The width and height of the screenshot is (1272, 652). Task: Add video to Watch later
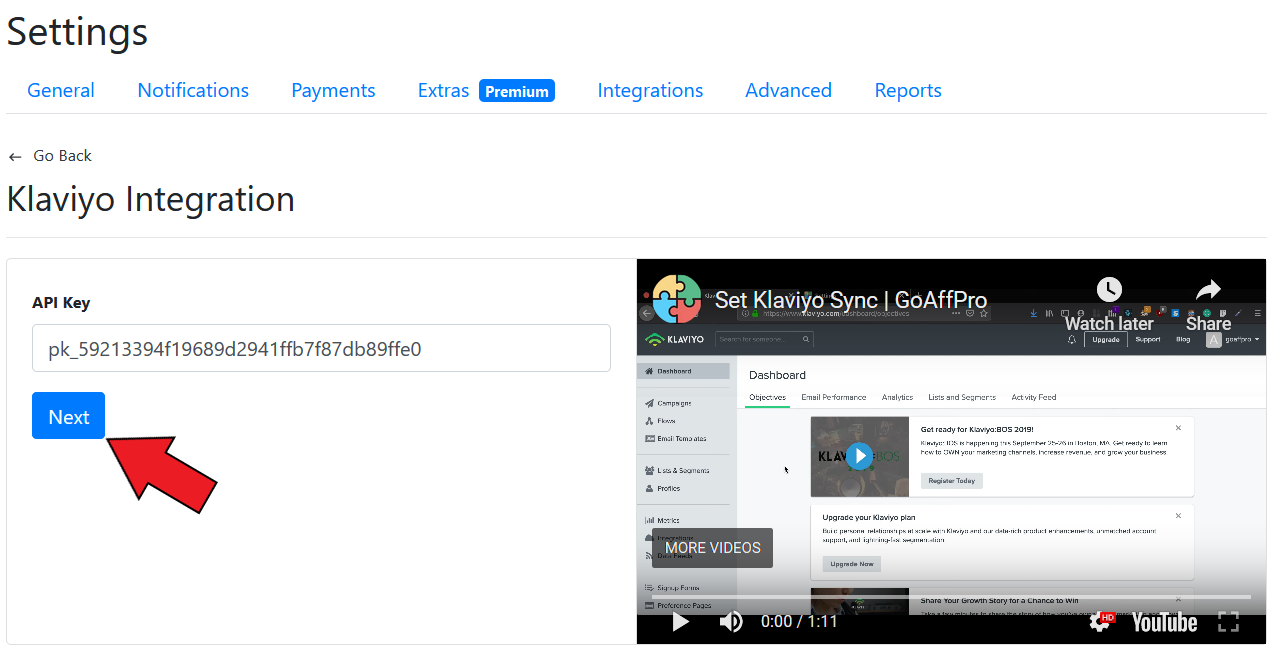coord(1109,305)
